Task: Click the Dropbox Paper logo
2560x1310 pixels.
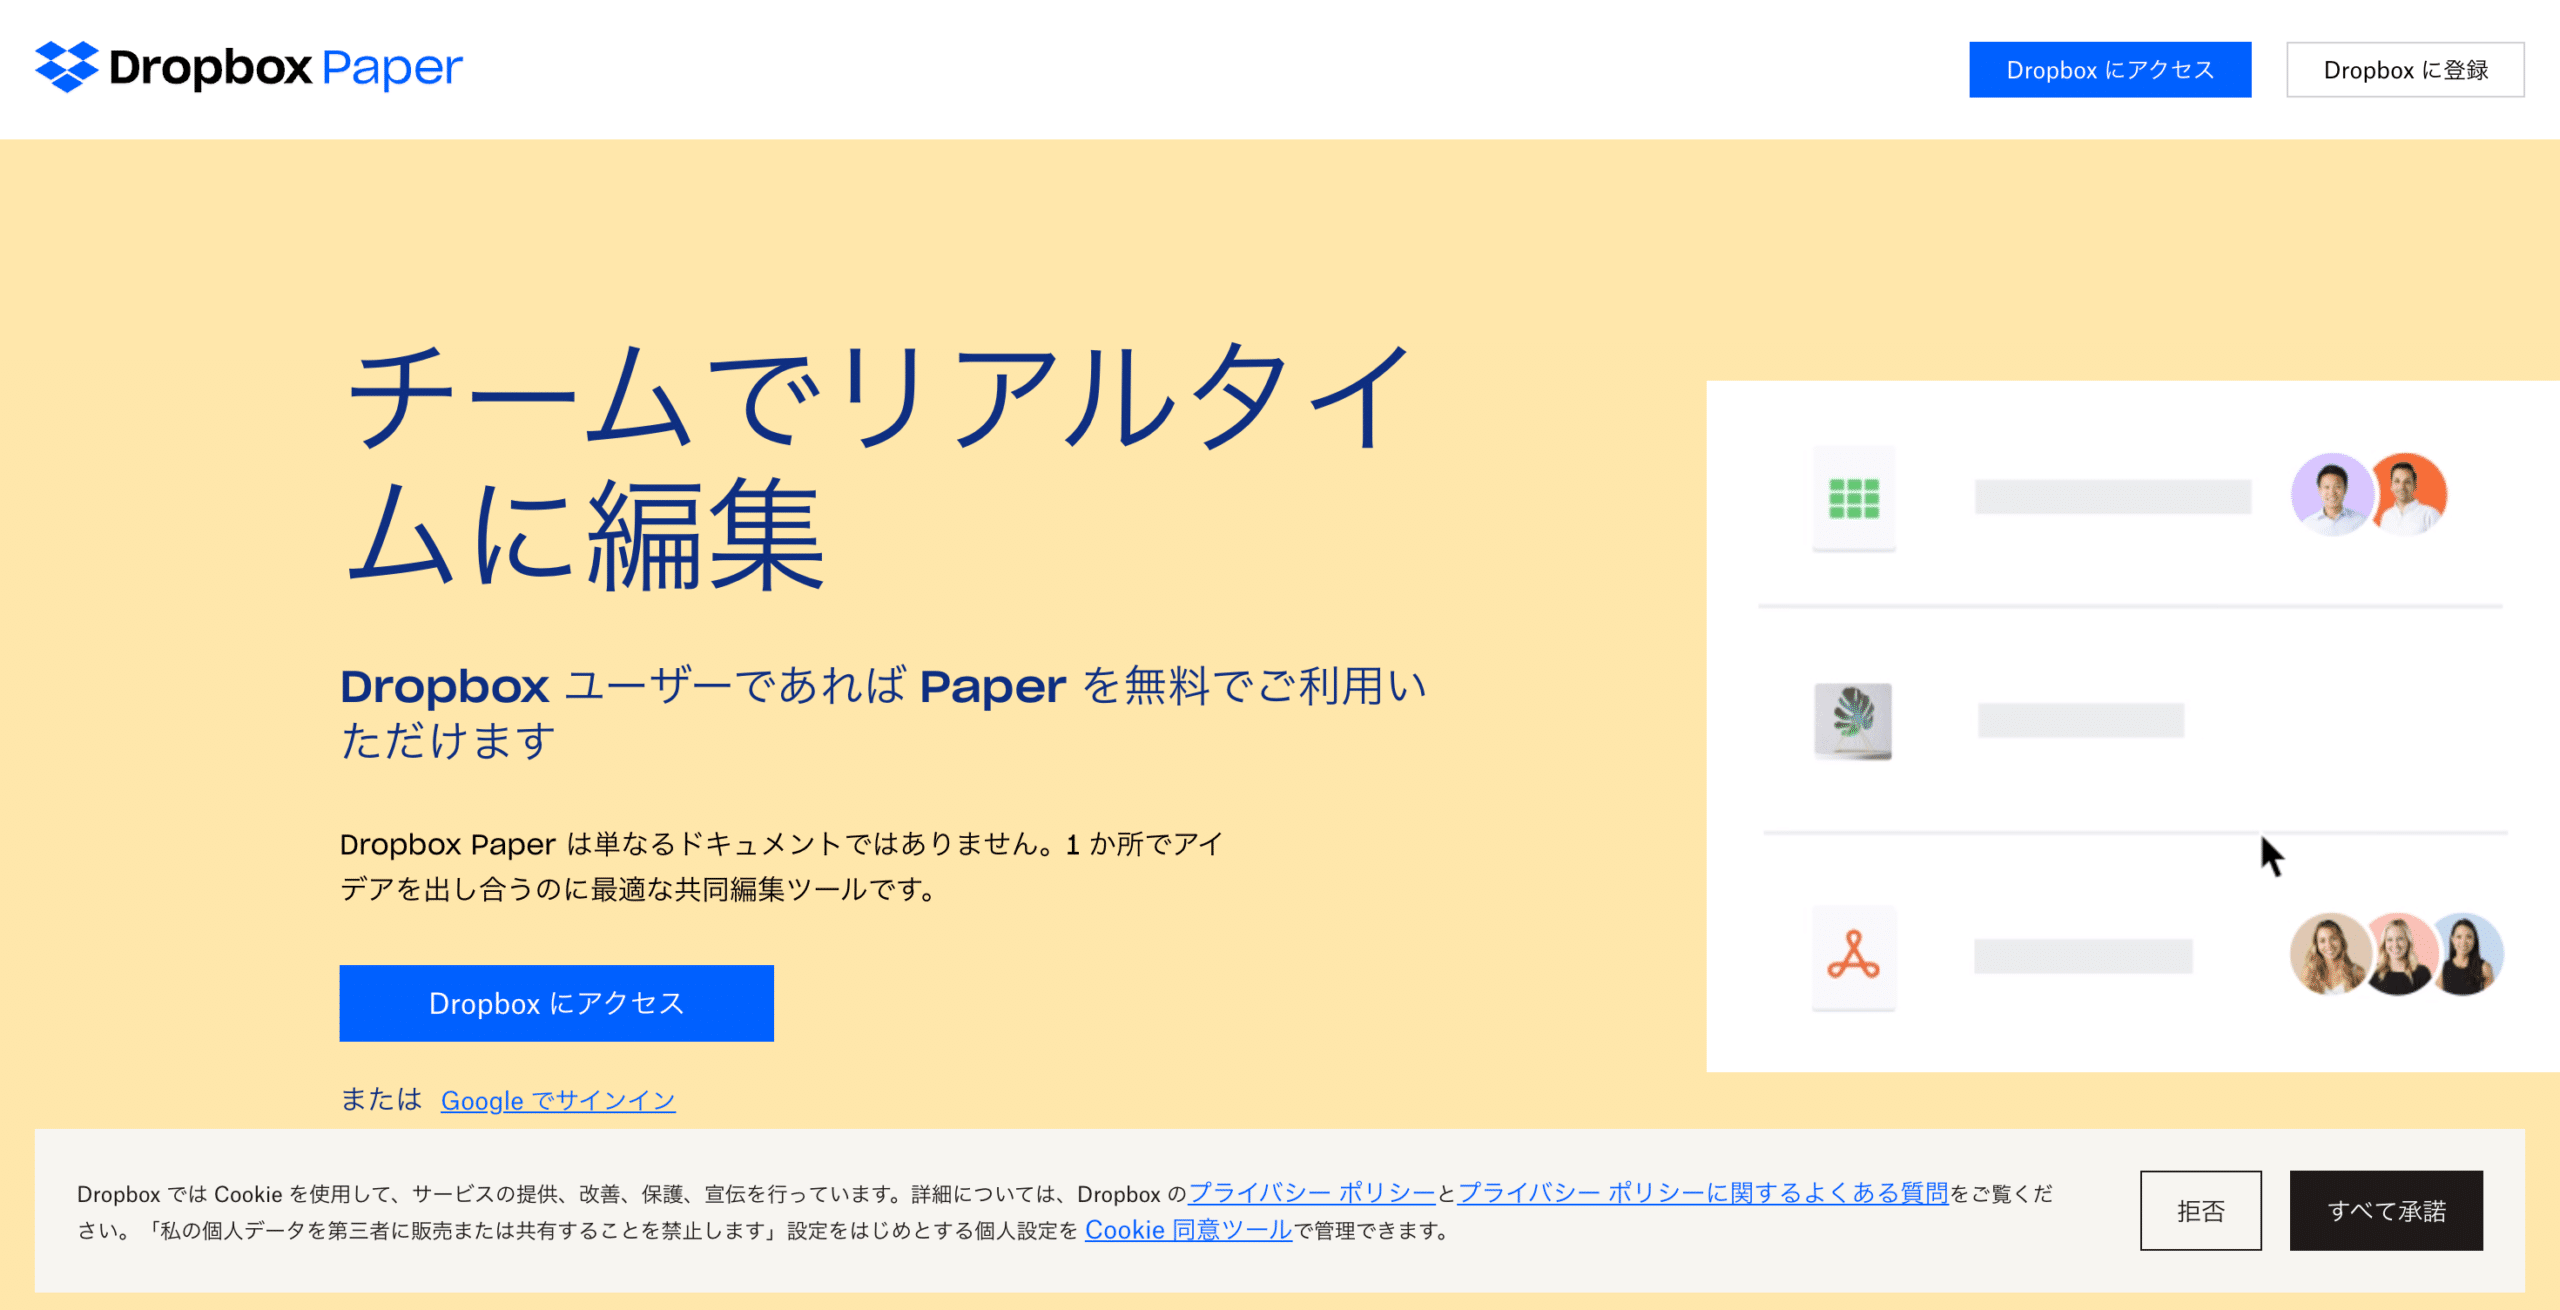Action: 249,67
